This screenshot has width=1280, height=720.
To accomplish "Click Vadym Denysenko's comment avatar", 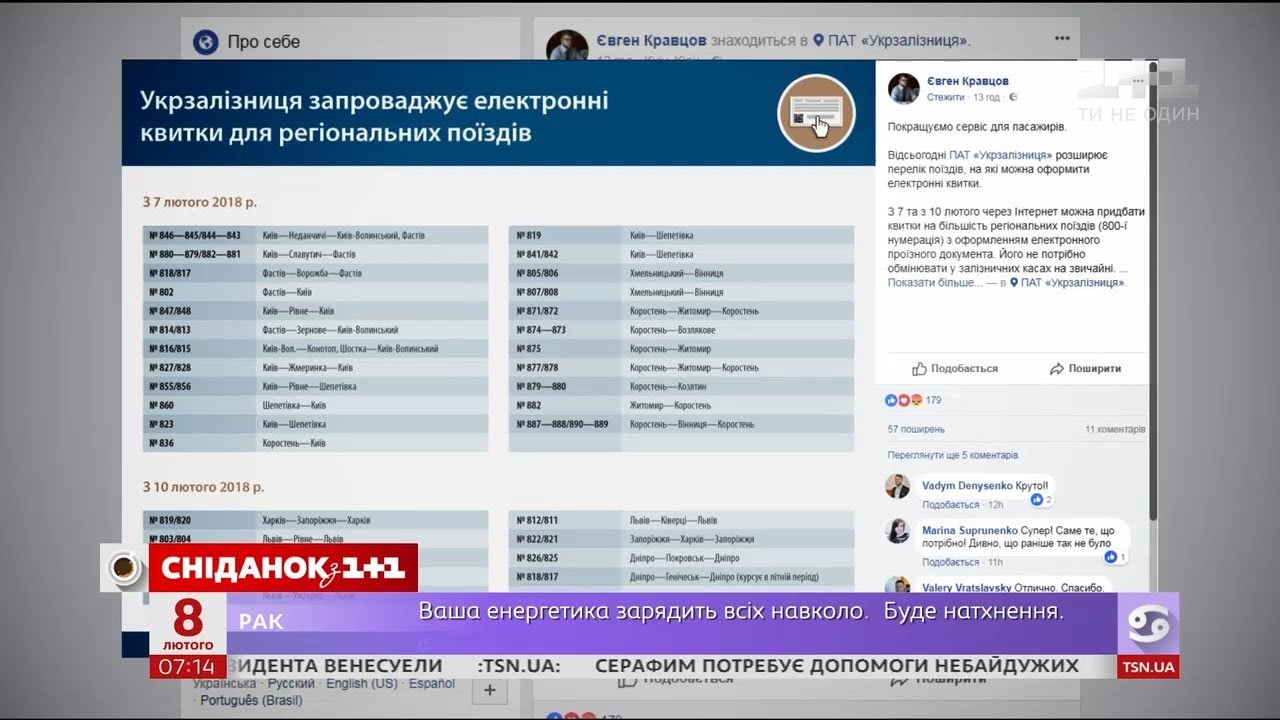I will coord(897,486).
